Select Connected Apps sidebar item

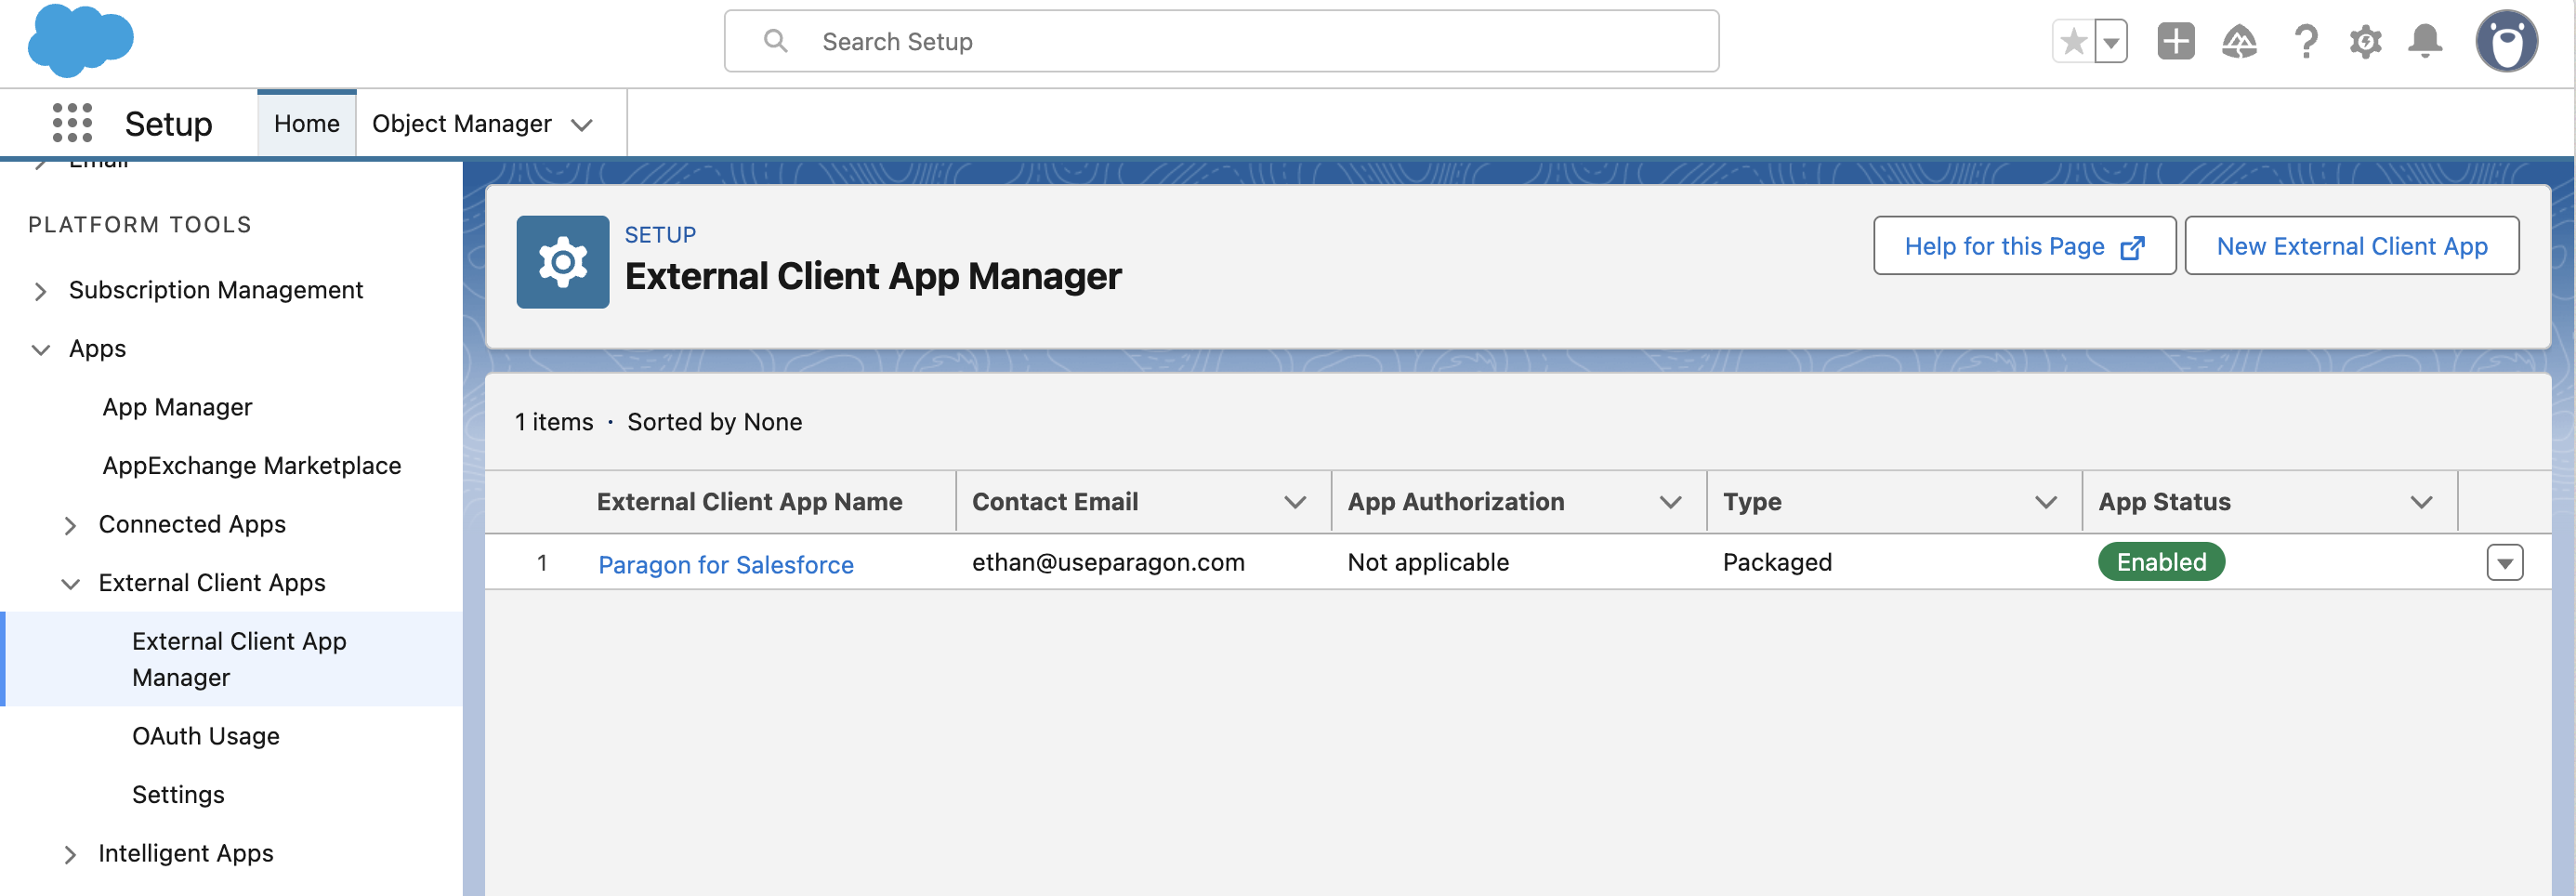[x=191, y=524]
